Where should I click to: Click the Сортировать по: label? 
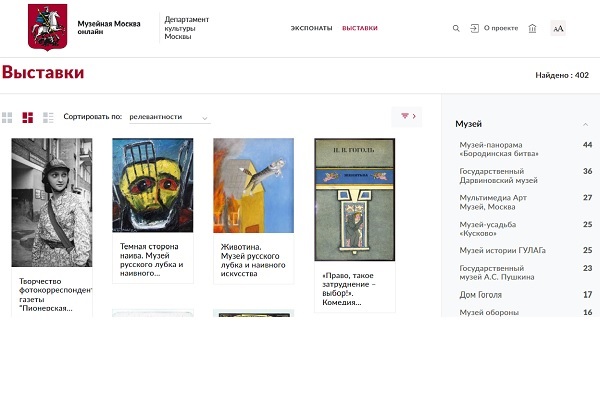pos(93,116)
